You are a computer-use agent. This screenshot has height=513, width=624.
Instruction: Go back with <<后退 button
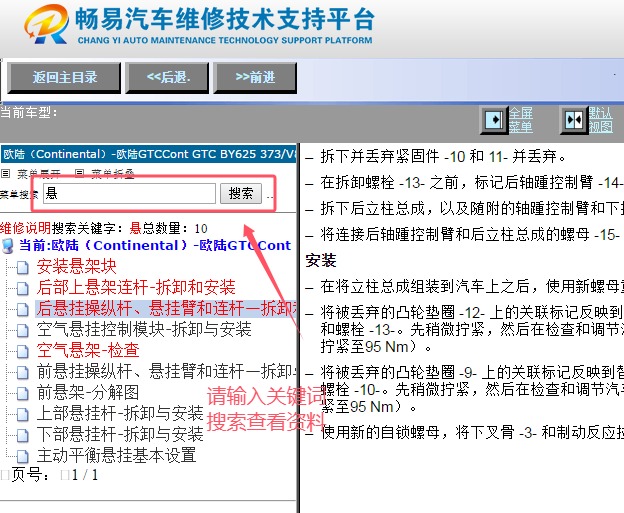(x=167, y=78)
